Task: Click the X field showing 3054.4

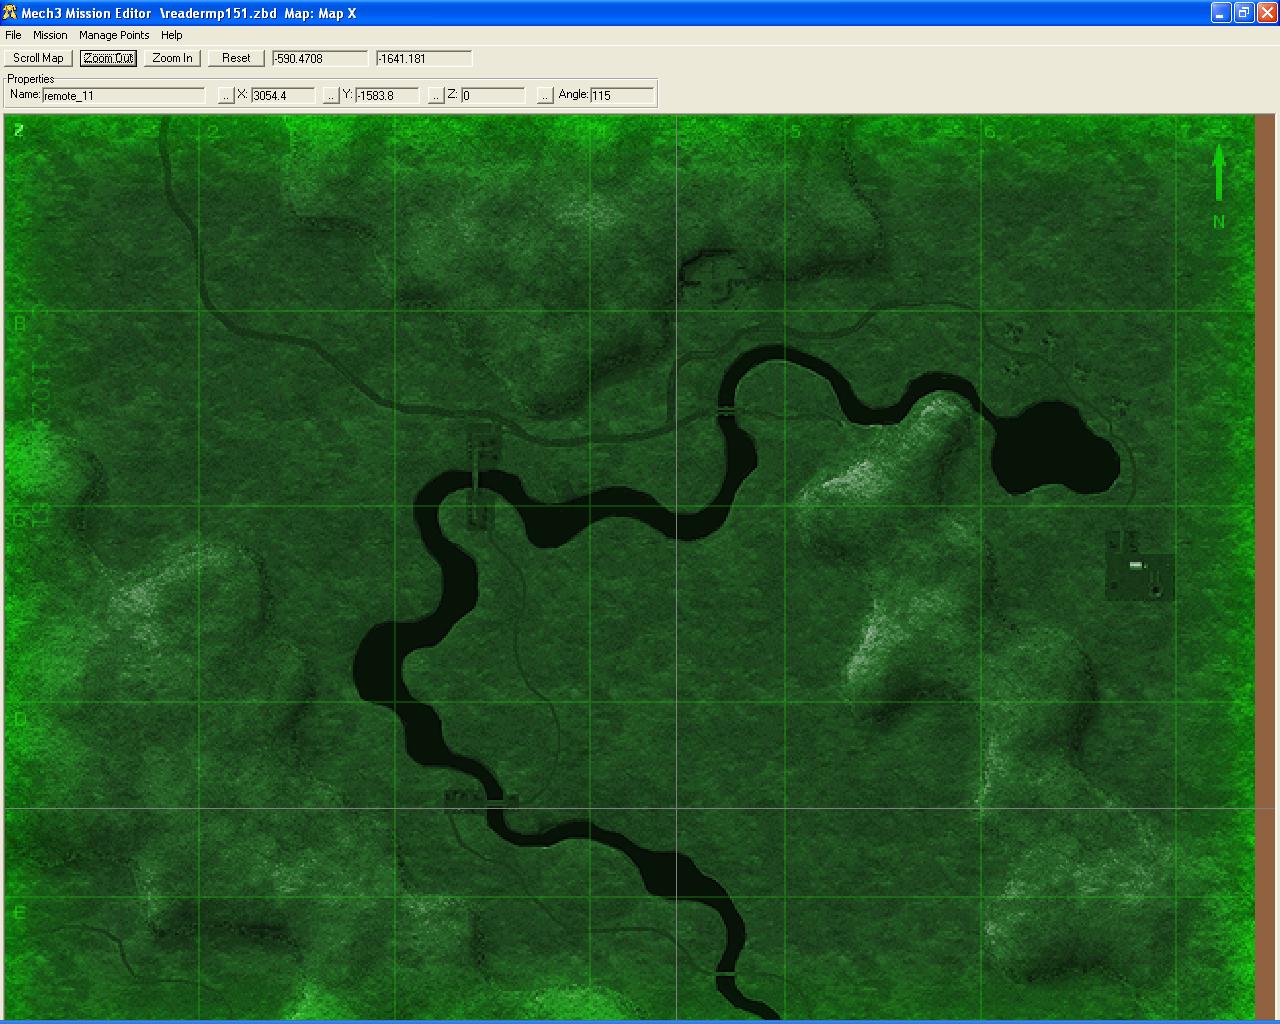Action: pos(282,95)
